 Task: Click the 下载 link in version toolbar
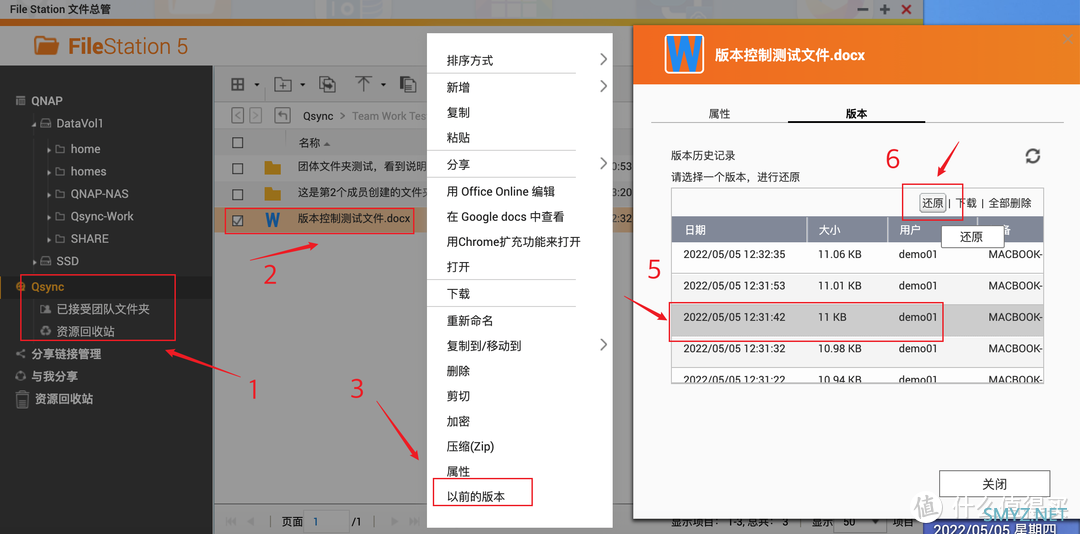966,203
